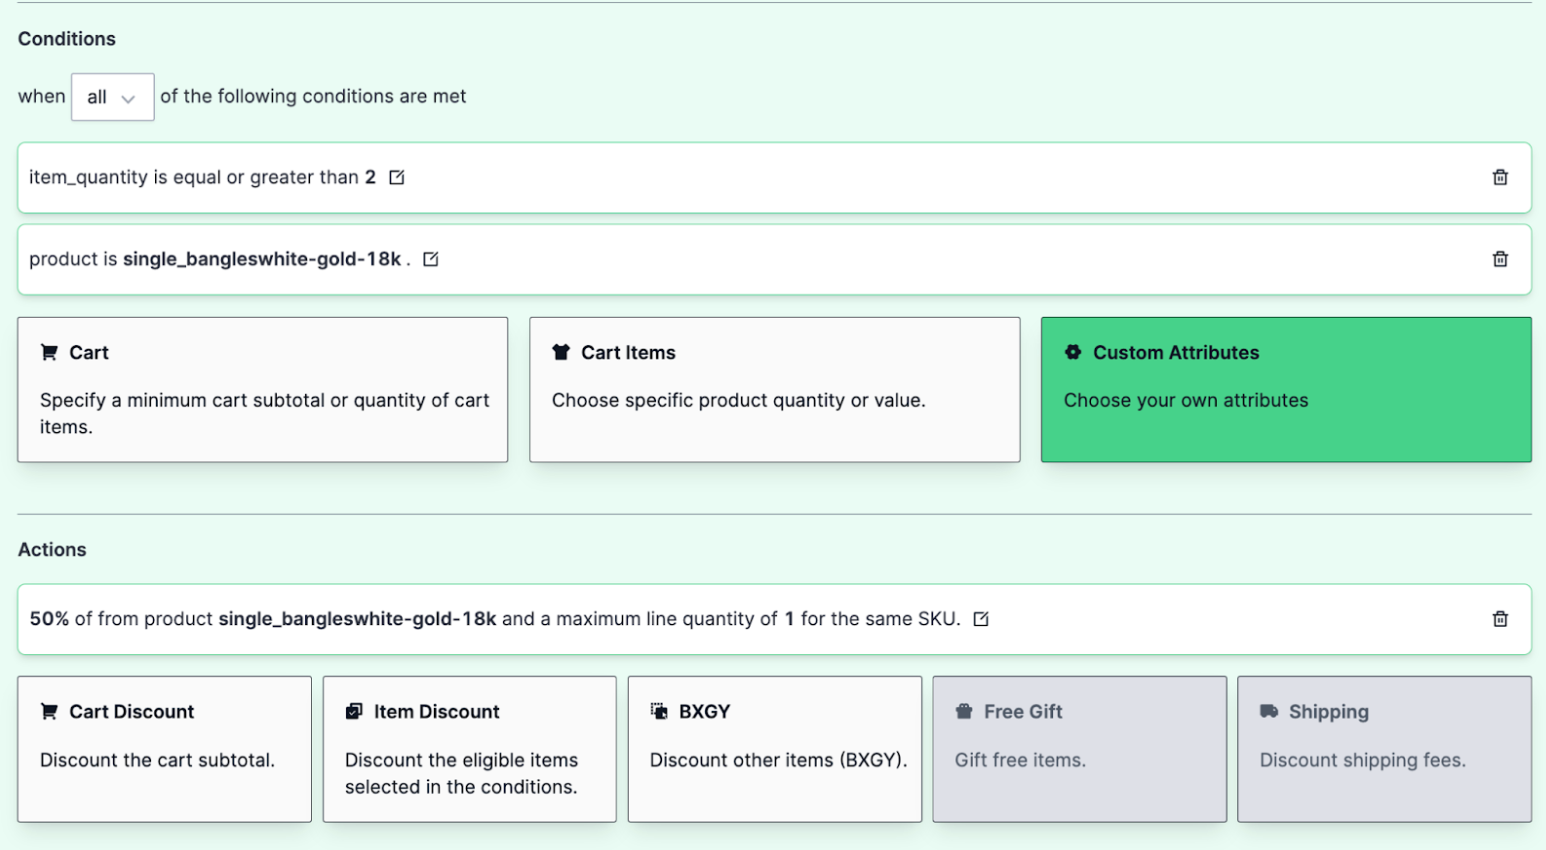Choose the BXGY action type
Screen dimensions: 1546x850
774,748
